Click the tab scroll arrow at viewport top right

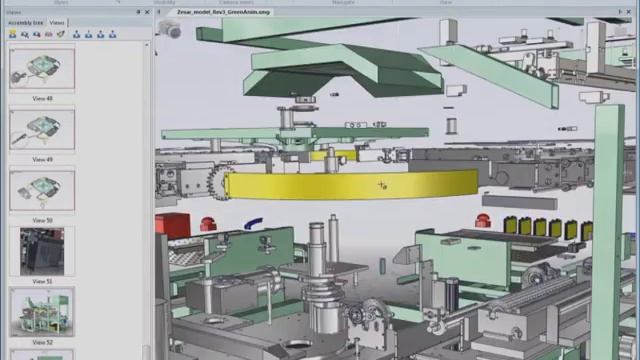(x=620, y=12)
